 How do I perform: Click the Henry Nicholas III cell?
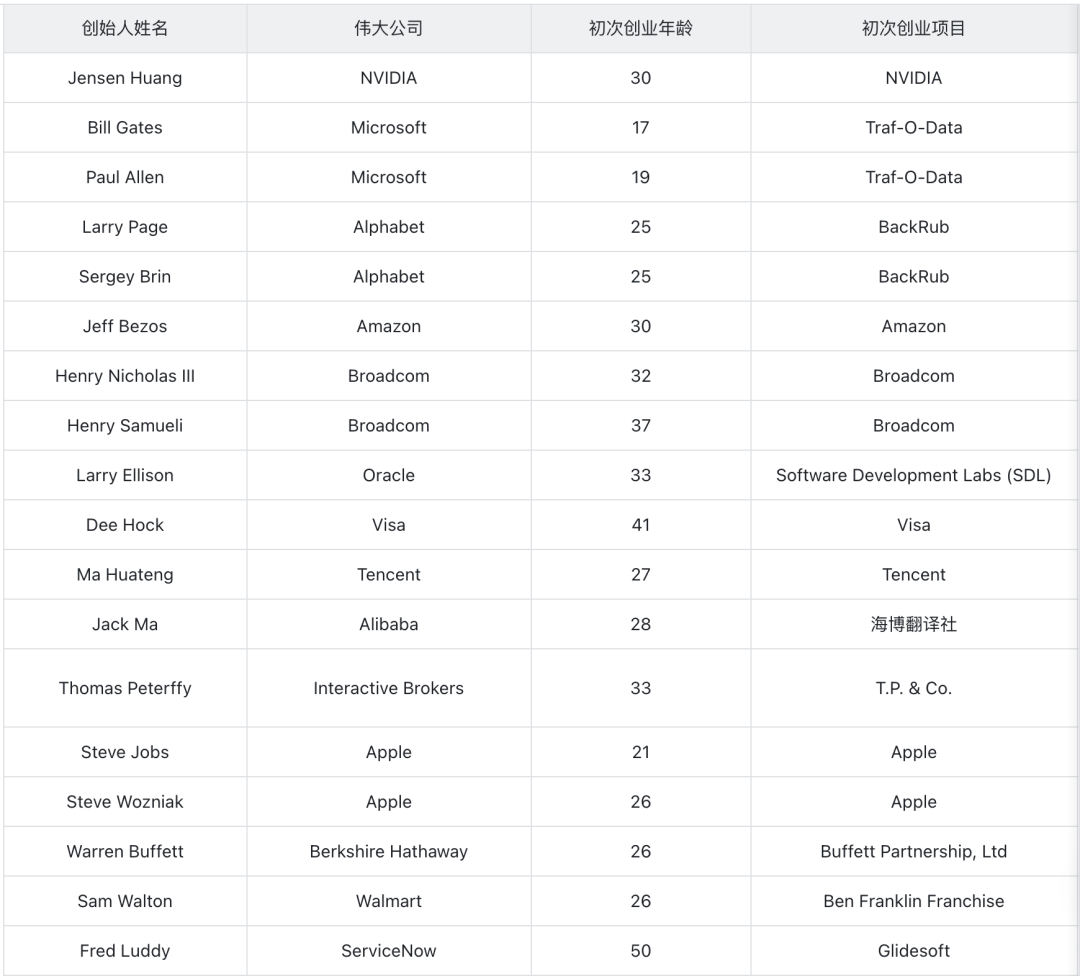pos(125,375)
